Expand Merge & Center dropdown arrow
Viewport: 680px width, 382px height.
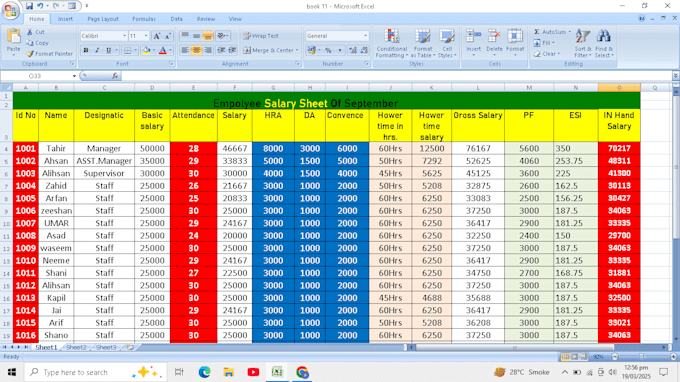click(x=297, y=50)
